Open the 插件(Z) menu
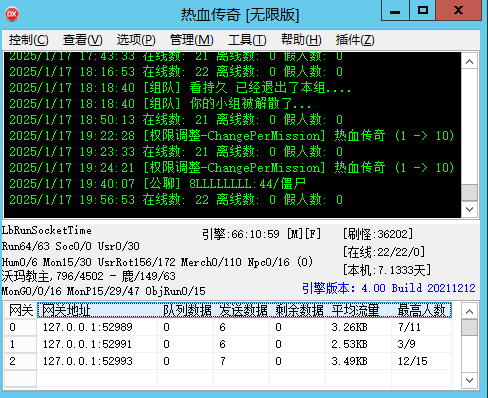The height and width of the screenshot is (398, 488). pos(355,40)
